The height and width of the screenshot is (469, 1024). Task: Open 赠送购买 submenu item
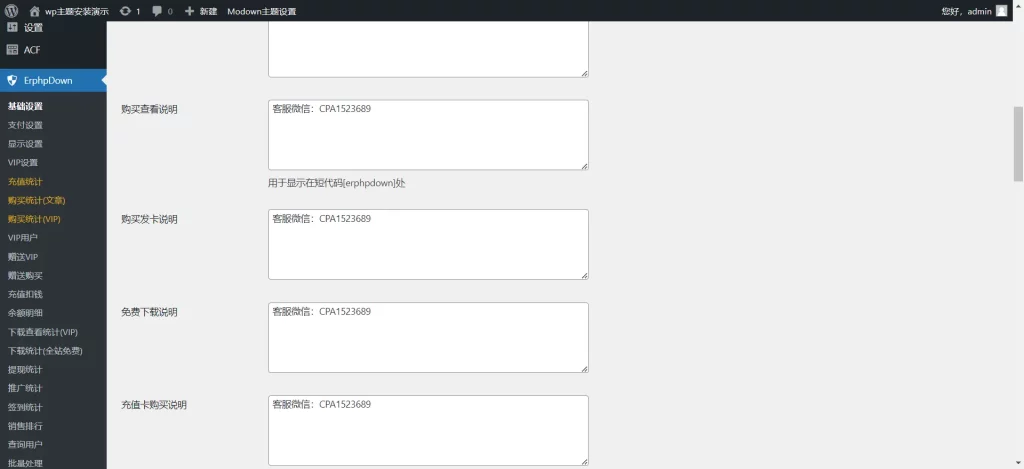click(x=25, y=276)
